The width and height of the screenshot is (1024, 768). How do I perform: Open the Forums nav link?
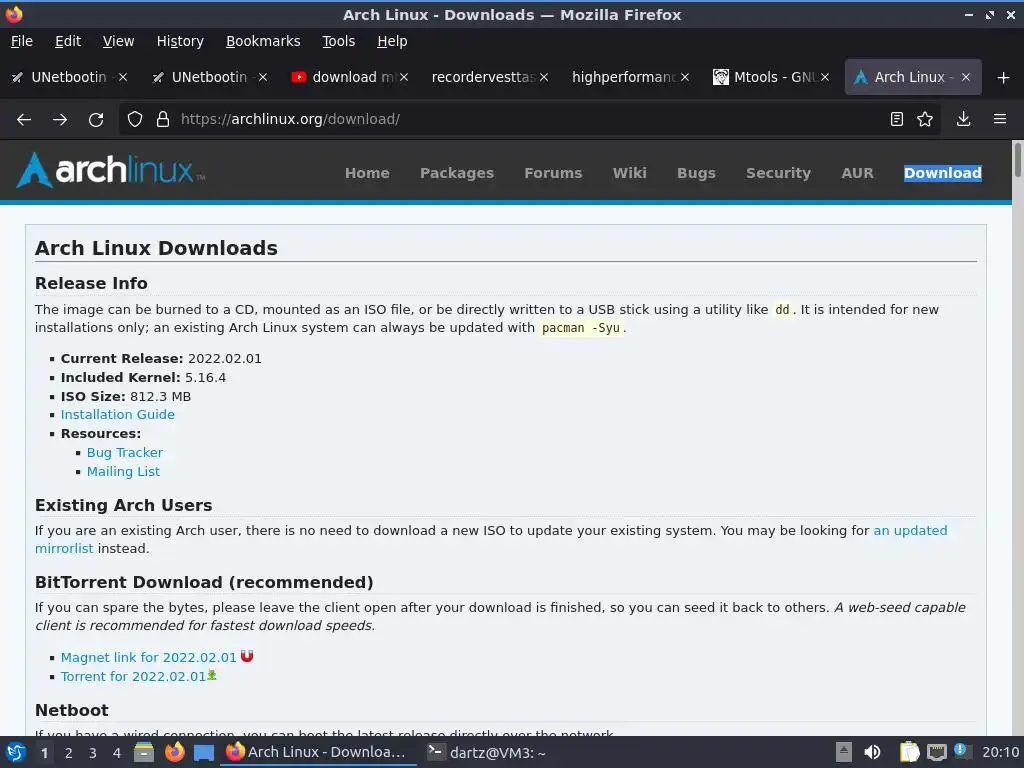[553, 173]
